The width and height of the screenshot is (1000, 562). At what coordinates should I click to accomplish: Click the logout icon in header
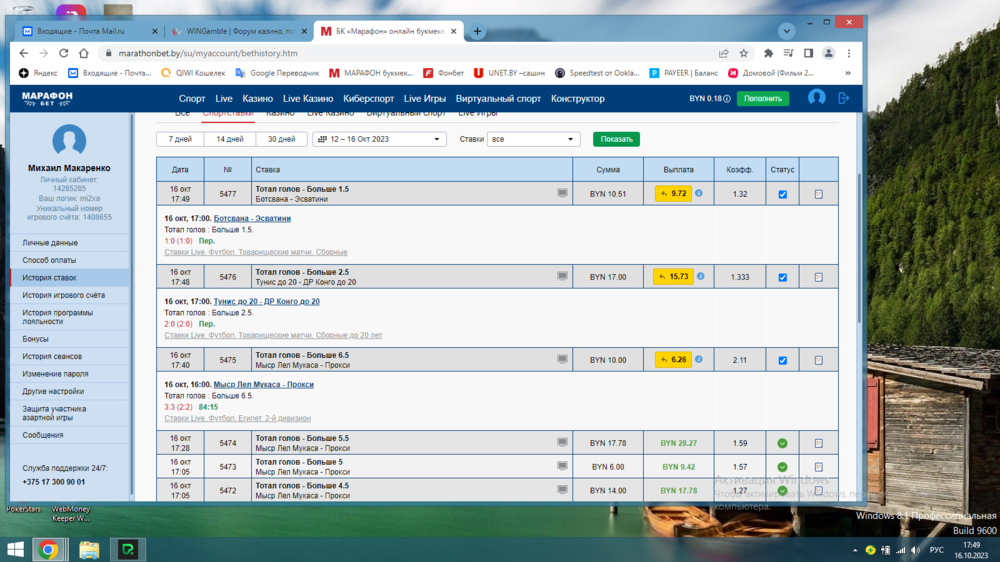[x=843, y=98]
